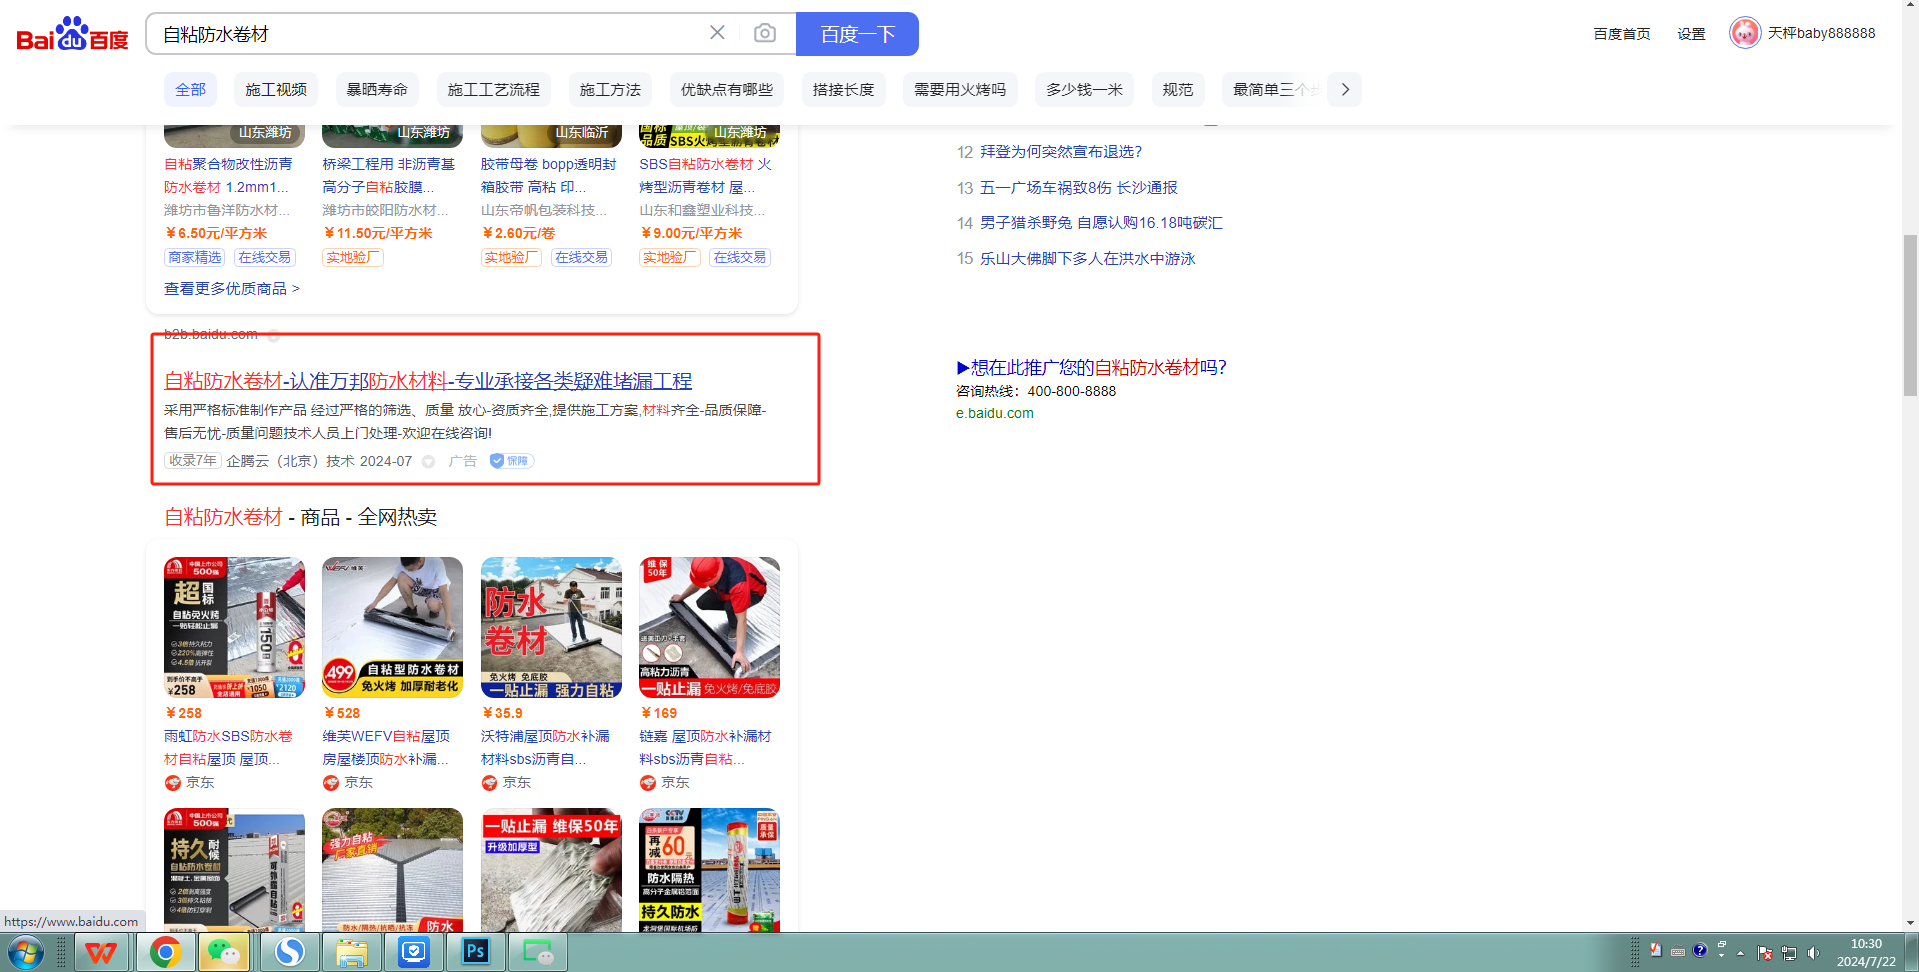1919x972 pixels.
Task: Switch to Google Chrome in the taskbar
Action: tap(165, 953)
